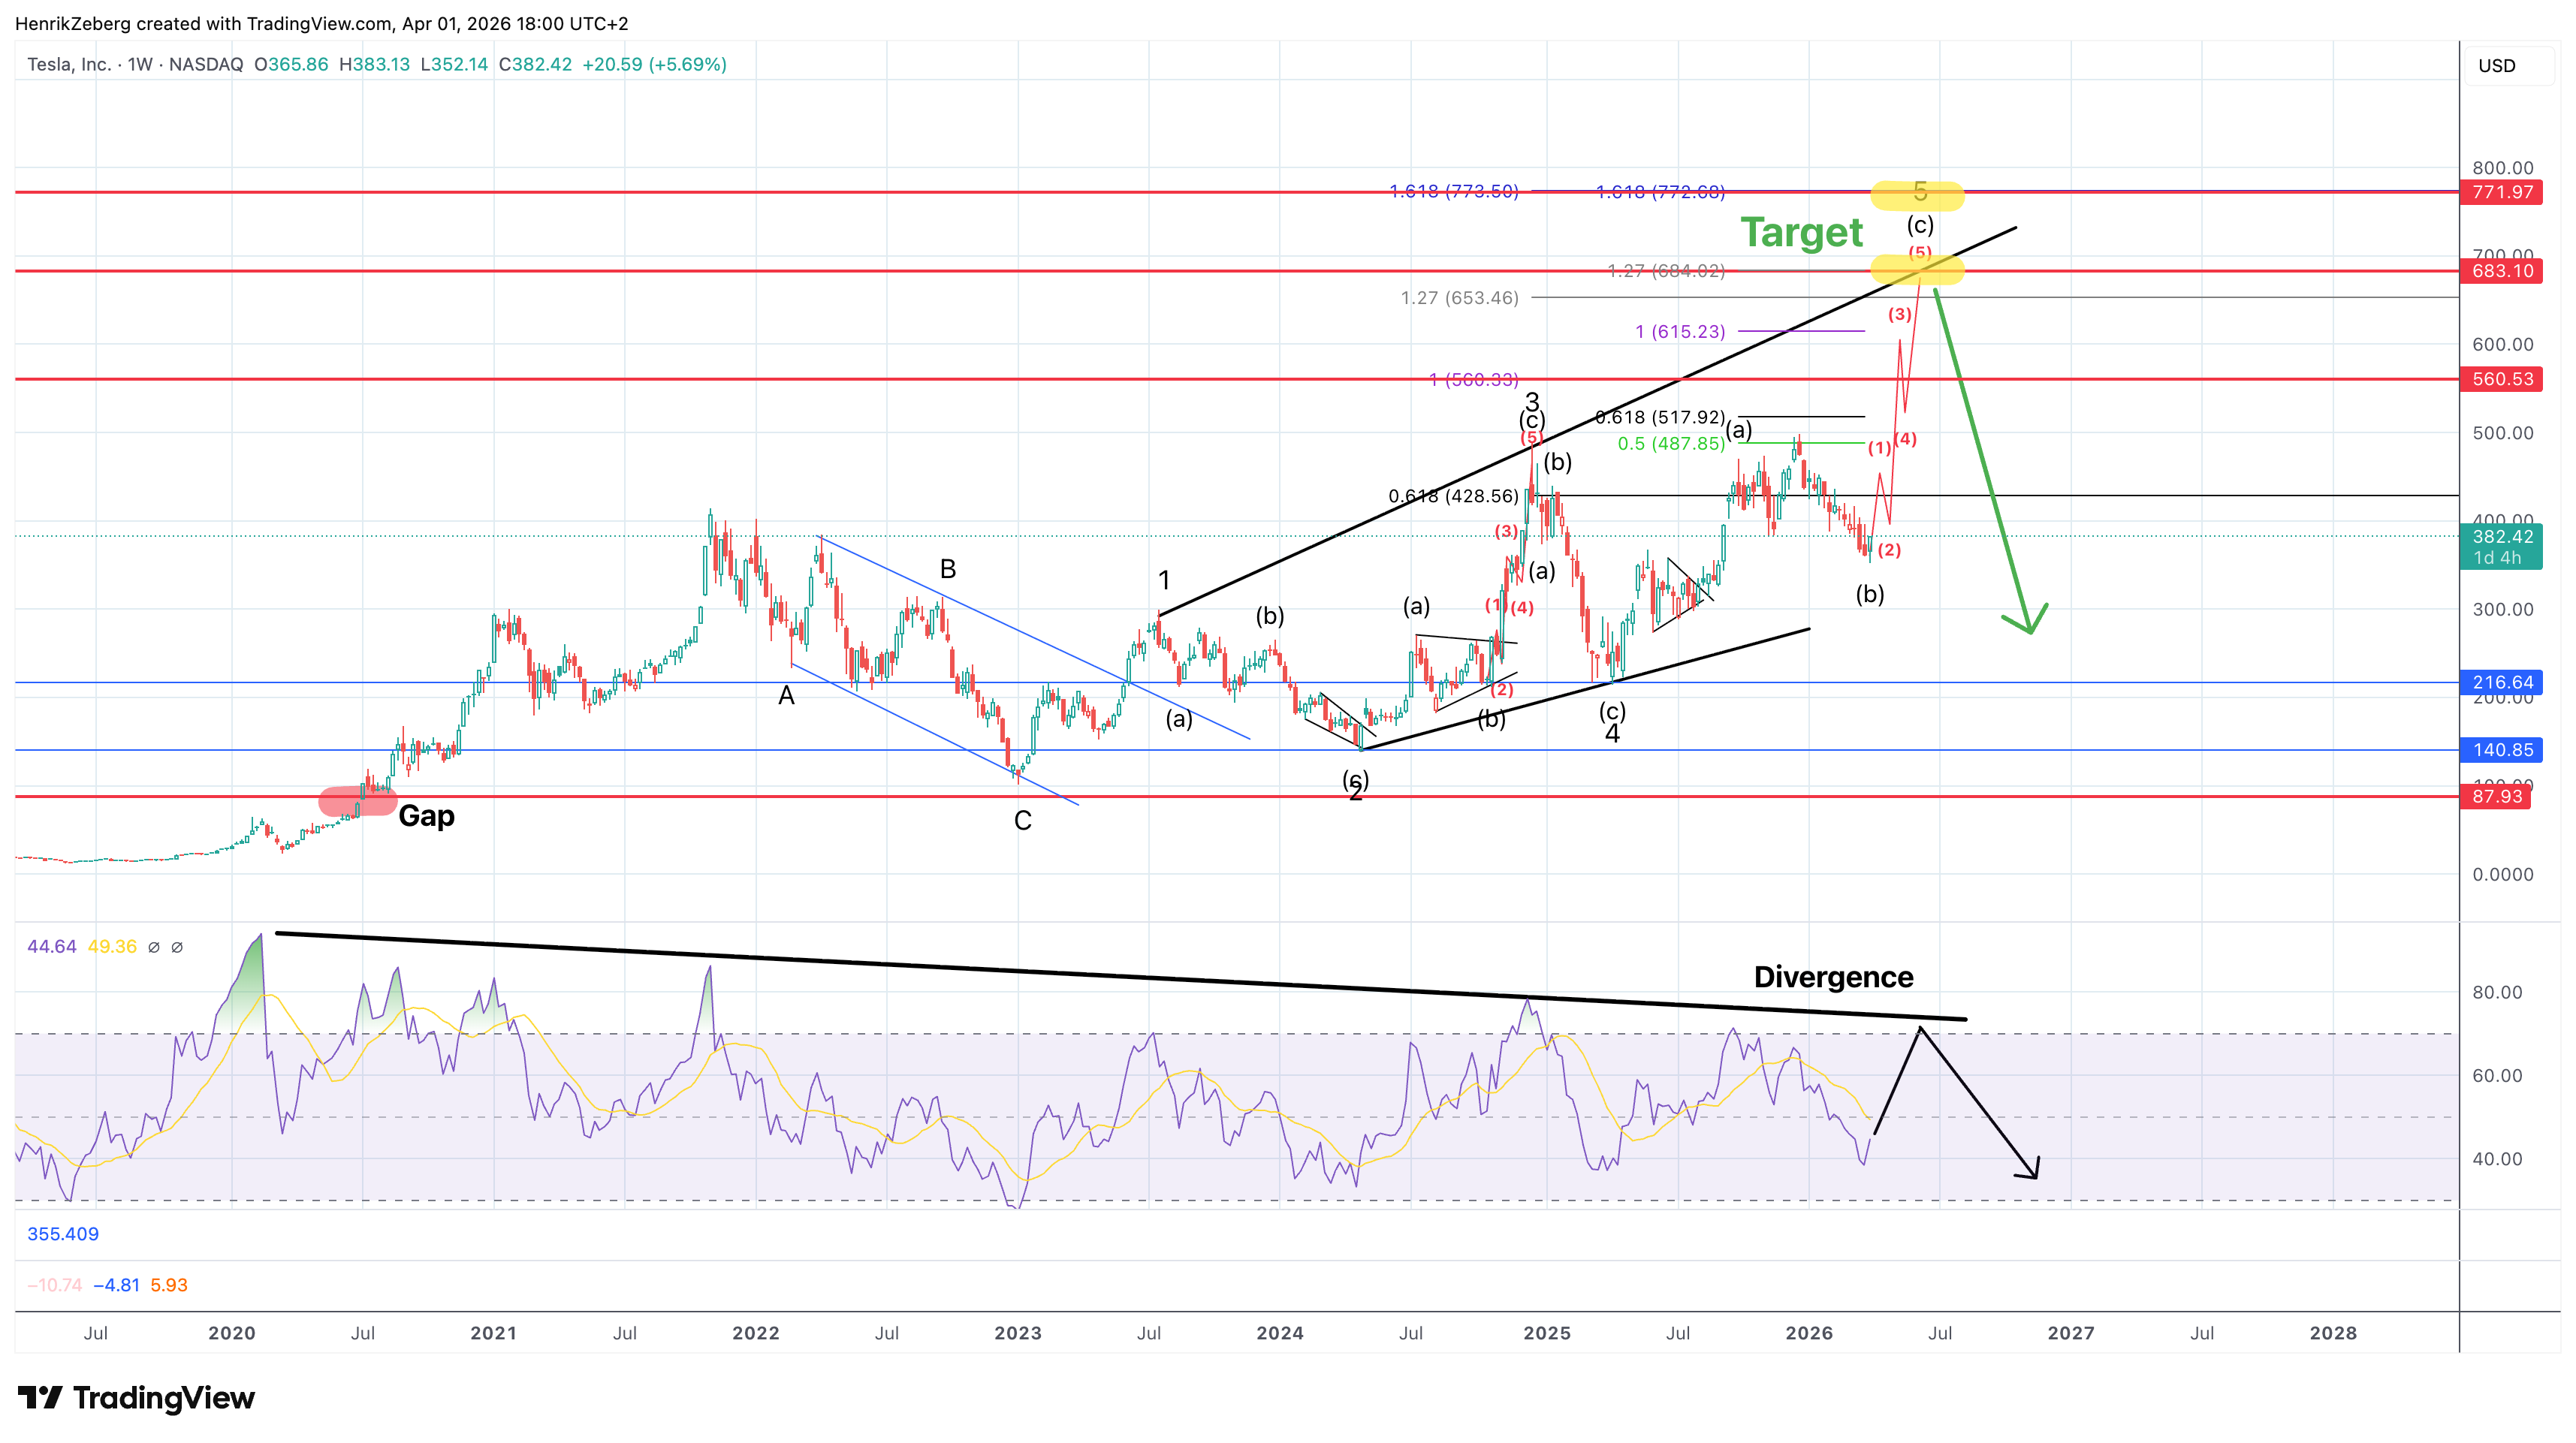Click the 'Divergence' annotation text
Image resolution: width=2576 pixels, height=1443 pixels.
[1833, 977]
